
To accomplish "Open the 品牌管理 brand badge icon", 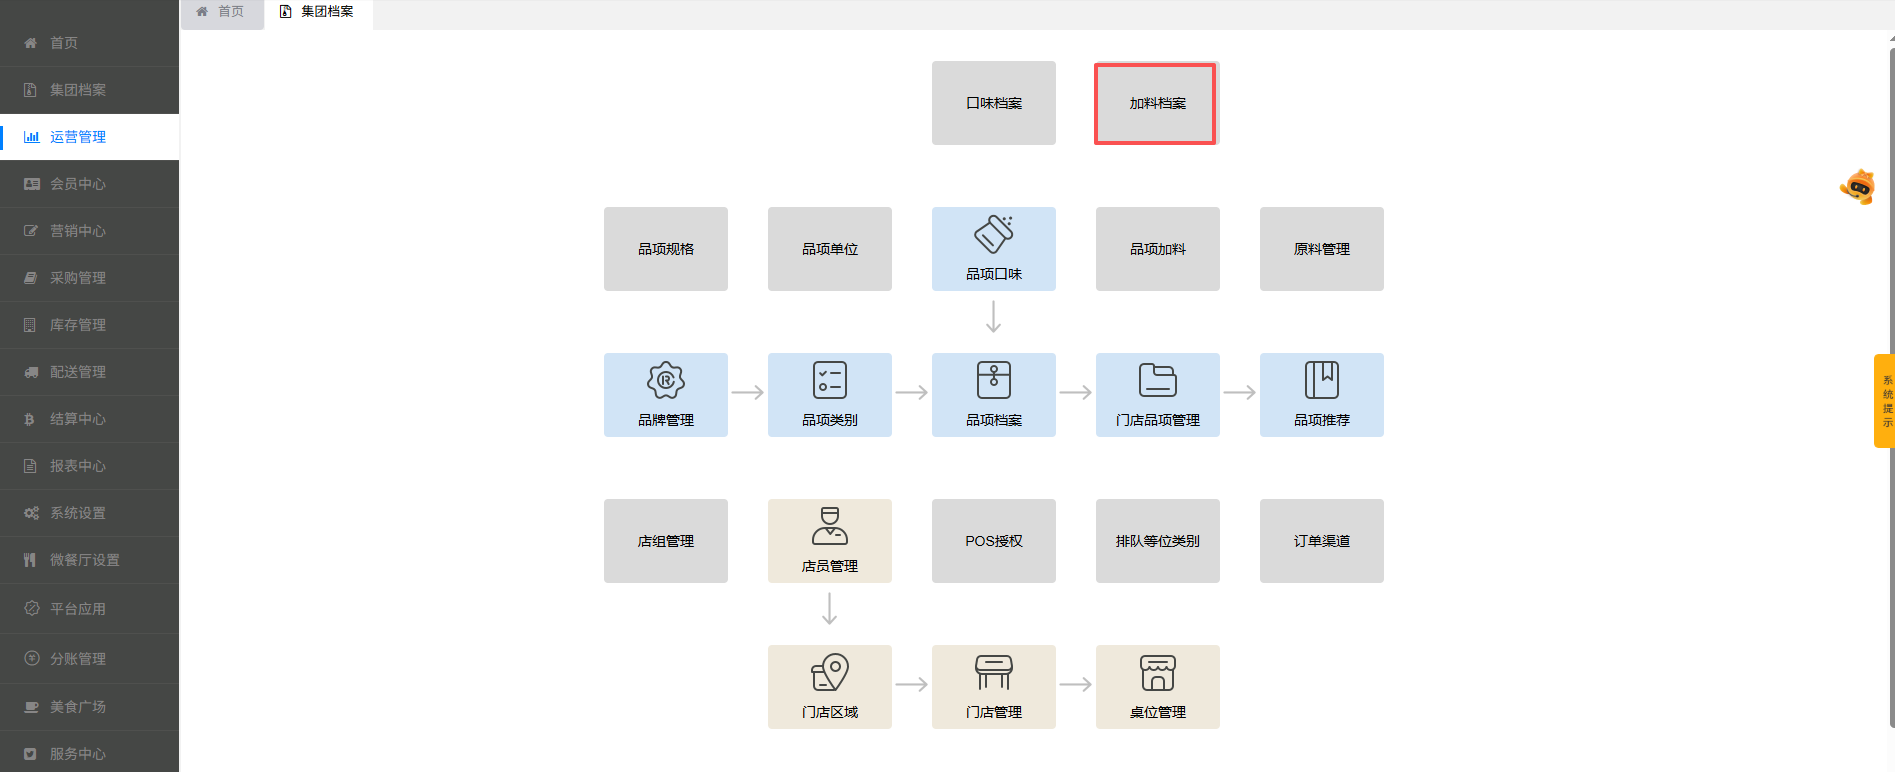I will pyautogui.click(x=665, y=381).
